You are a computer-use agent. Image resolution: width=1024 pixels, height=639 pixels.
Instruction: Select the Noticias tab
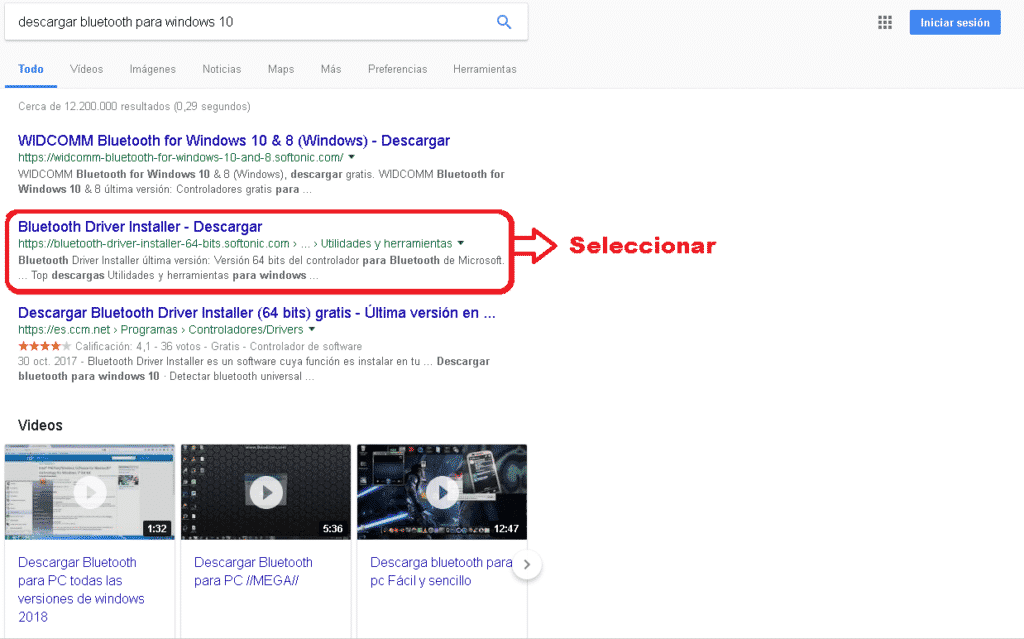pyautogui.click(x=221, y=69)
